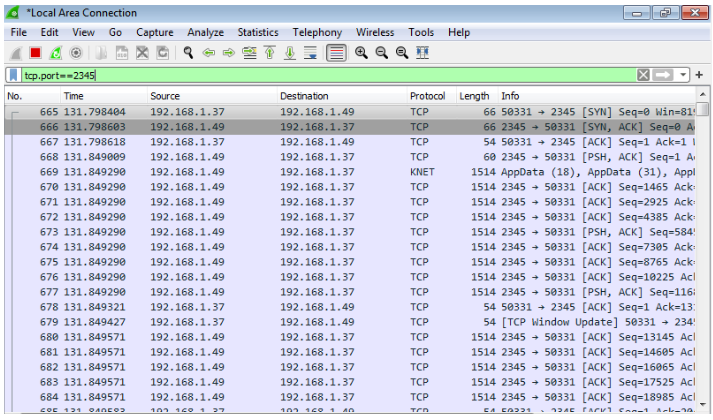Select packet number 684
Image resolution: width=713 pixels, height=420 pixels.
350,397
